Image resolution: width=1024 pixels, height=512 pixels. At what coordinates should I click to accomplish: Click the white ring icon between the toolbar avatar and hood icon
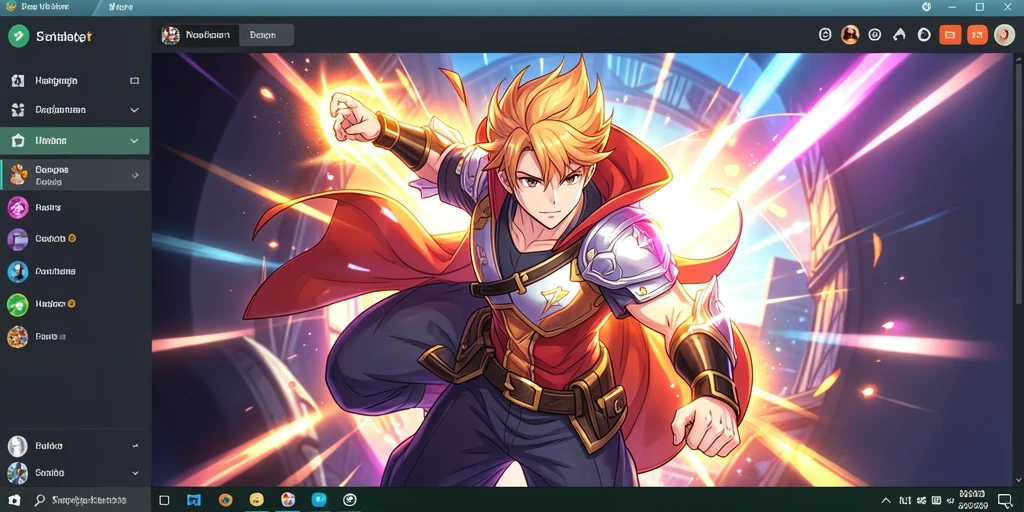[x=875, y=35]
